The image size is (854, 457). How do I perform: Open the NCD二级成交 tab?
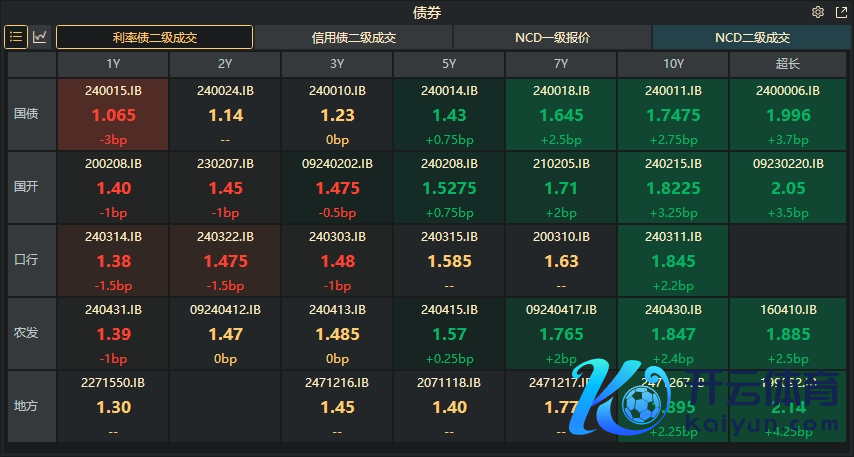pos(751,38)
